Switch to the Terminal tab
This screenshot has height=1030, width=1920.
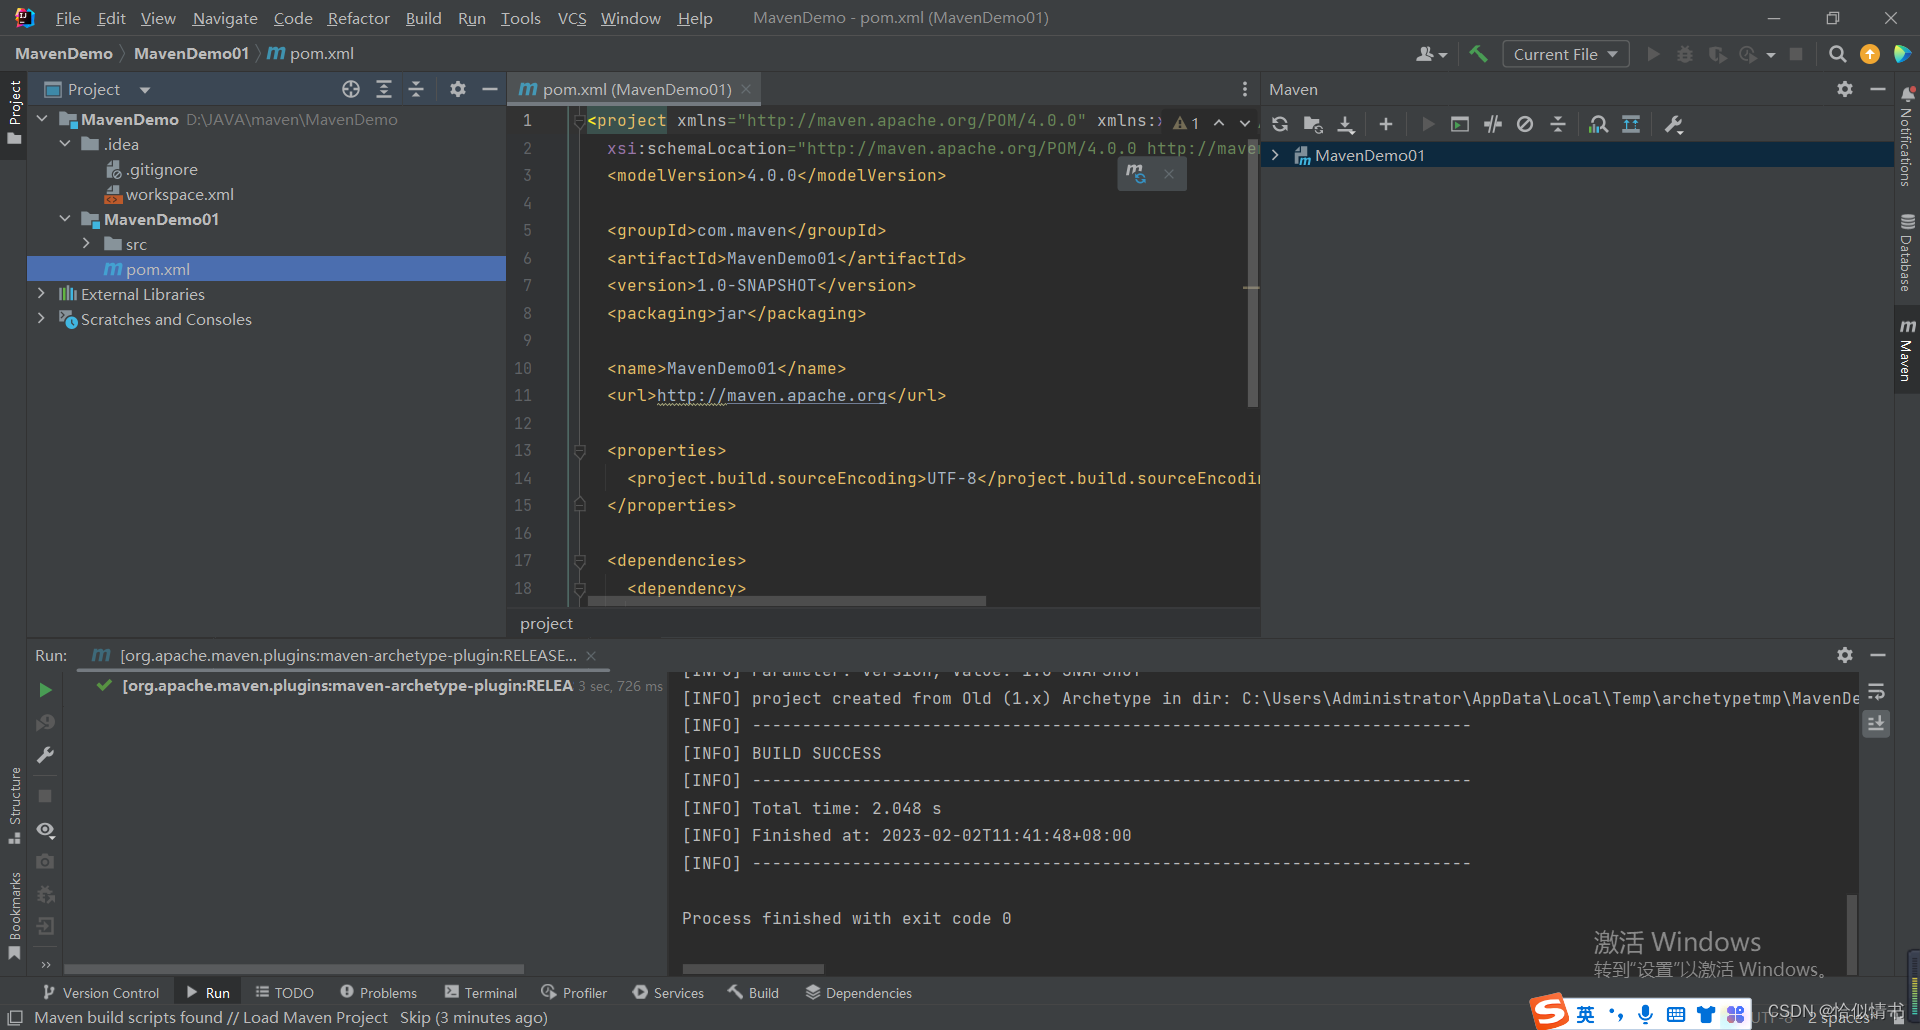tap(480, 992)
